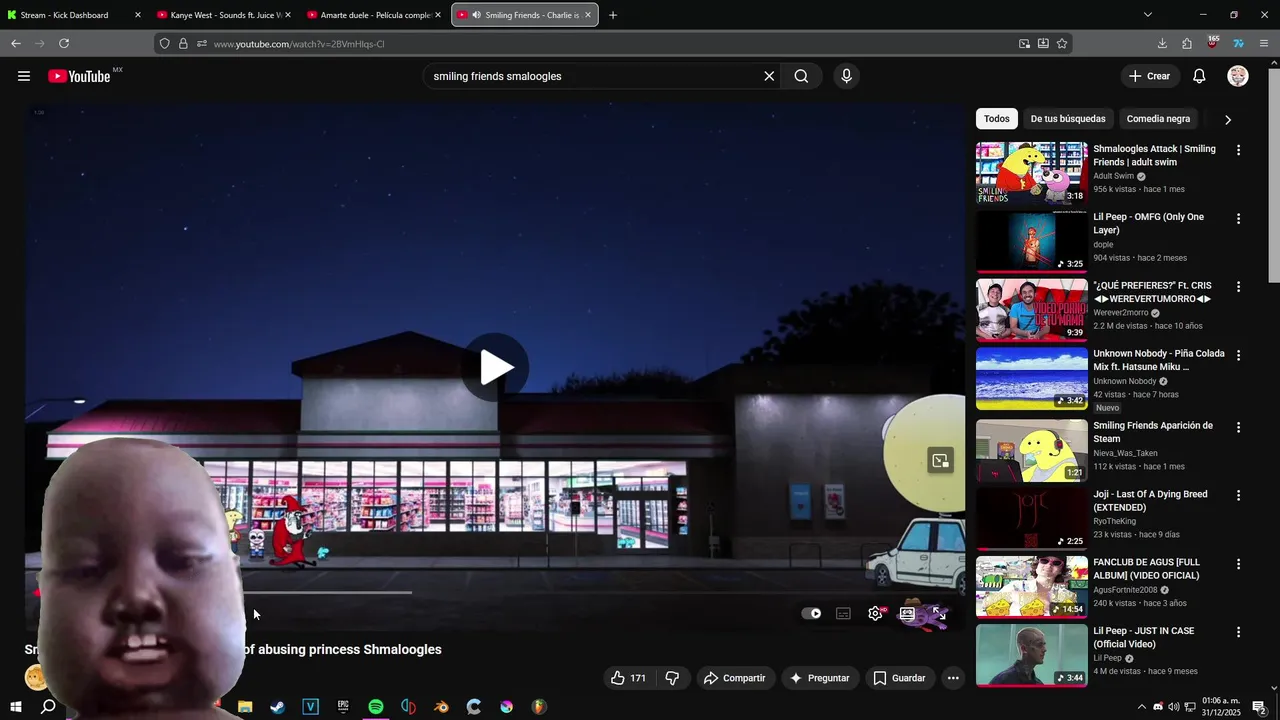
Task: Open Spotify from the taskbar
Action: (375, 707)
